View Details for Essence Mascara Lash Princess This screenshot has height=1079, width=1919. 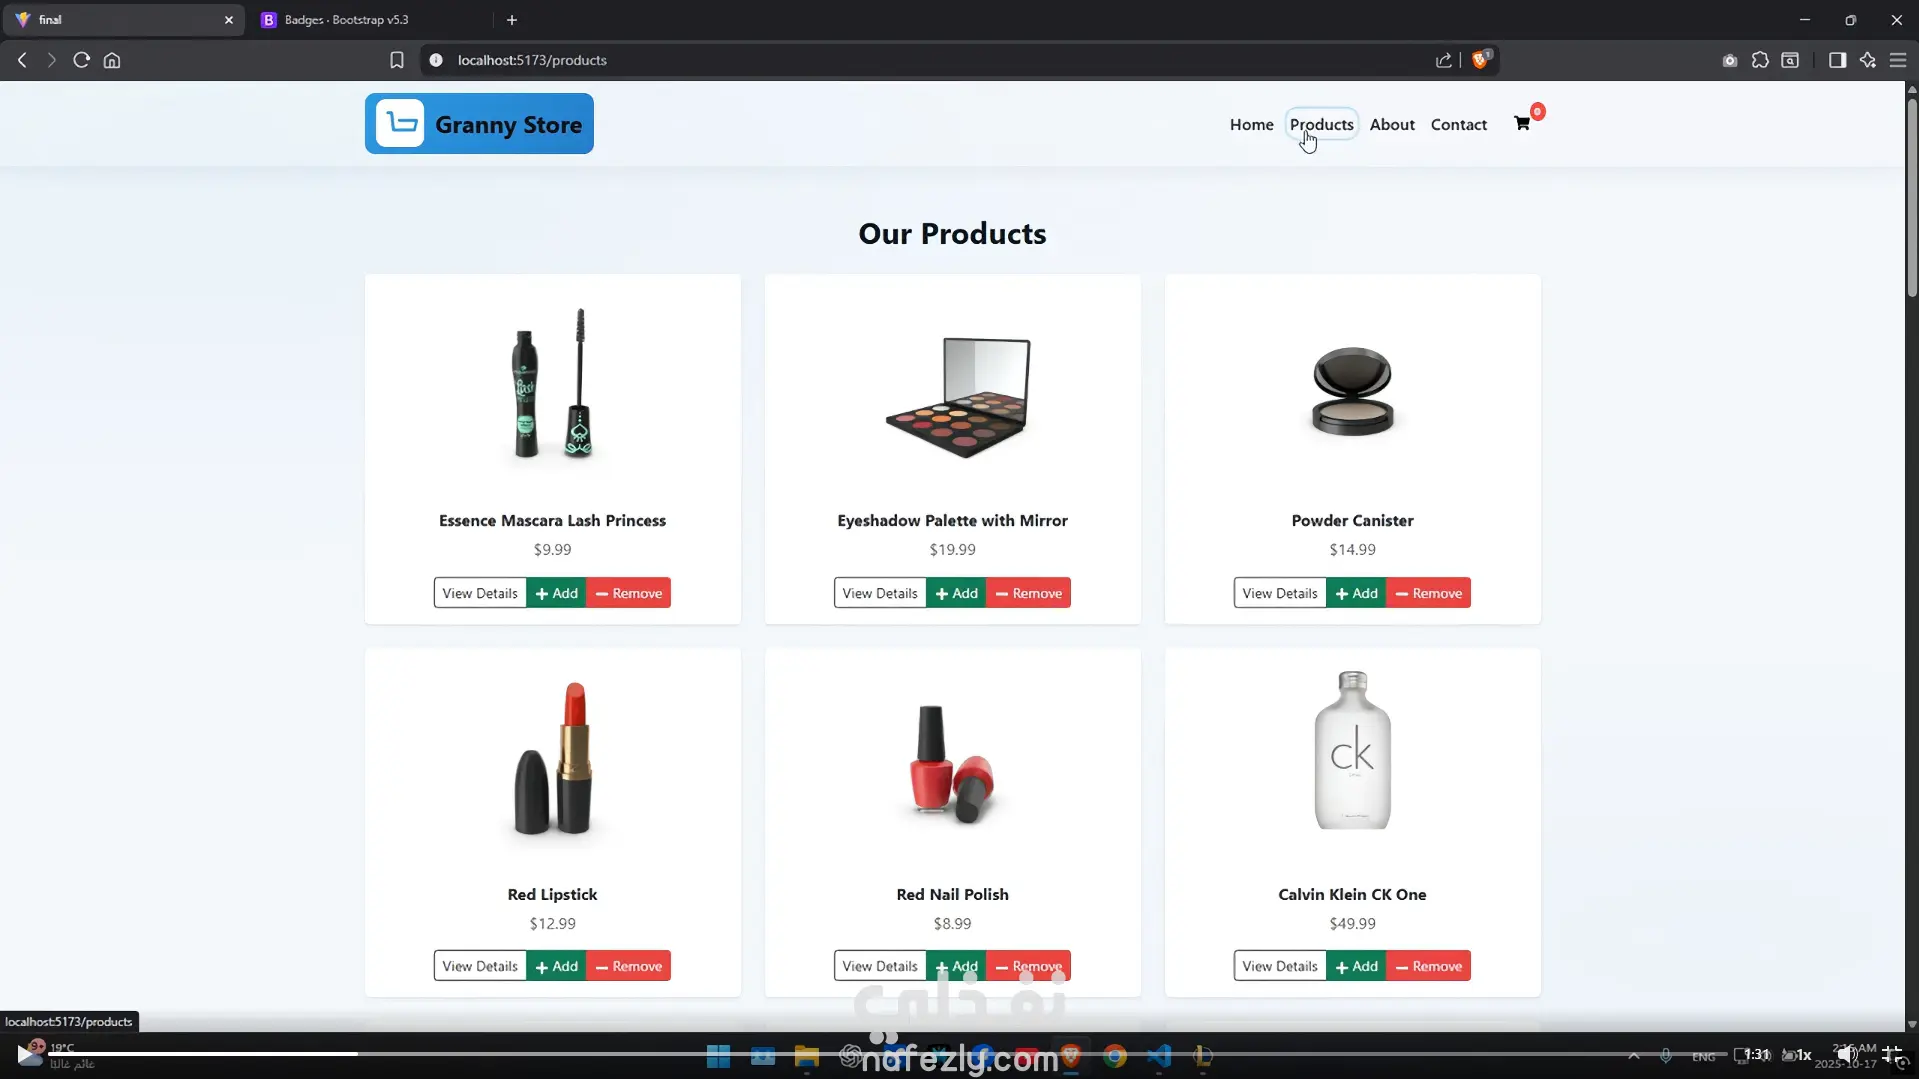pos(480,593)
